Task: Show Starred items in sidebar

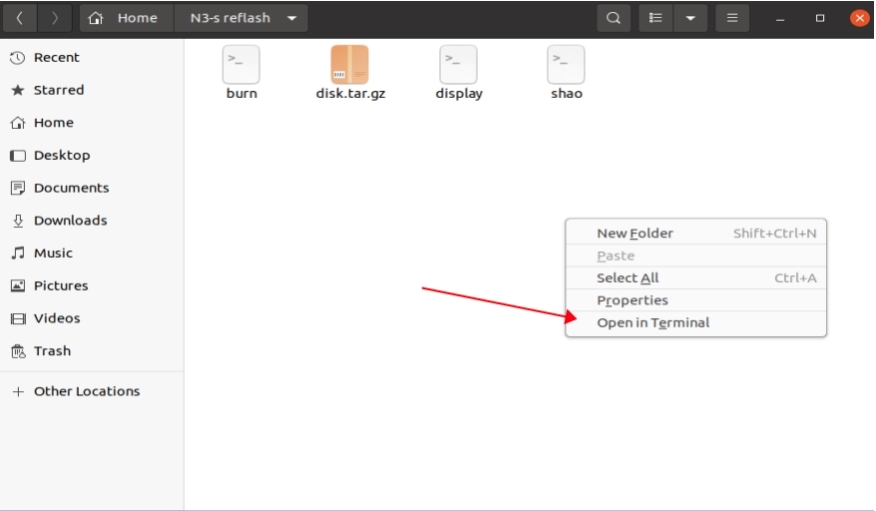Action: [x=59, y=90]
